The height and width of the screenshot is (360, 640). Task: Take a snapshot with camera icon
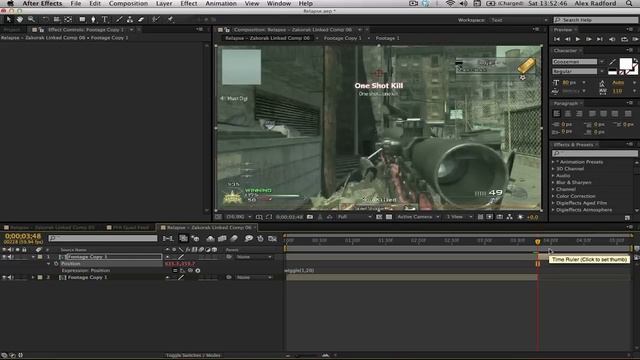click(310, 217)
